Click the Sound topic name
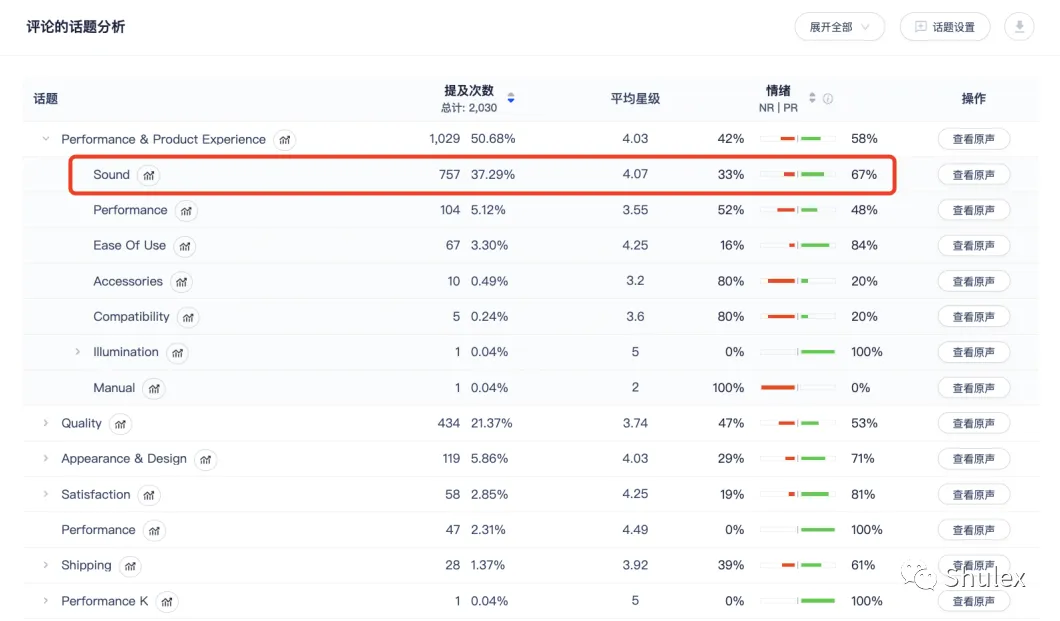1060x621 pixels. click(x=112, y=174)
